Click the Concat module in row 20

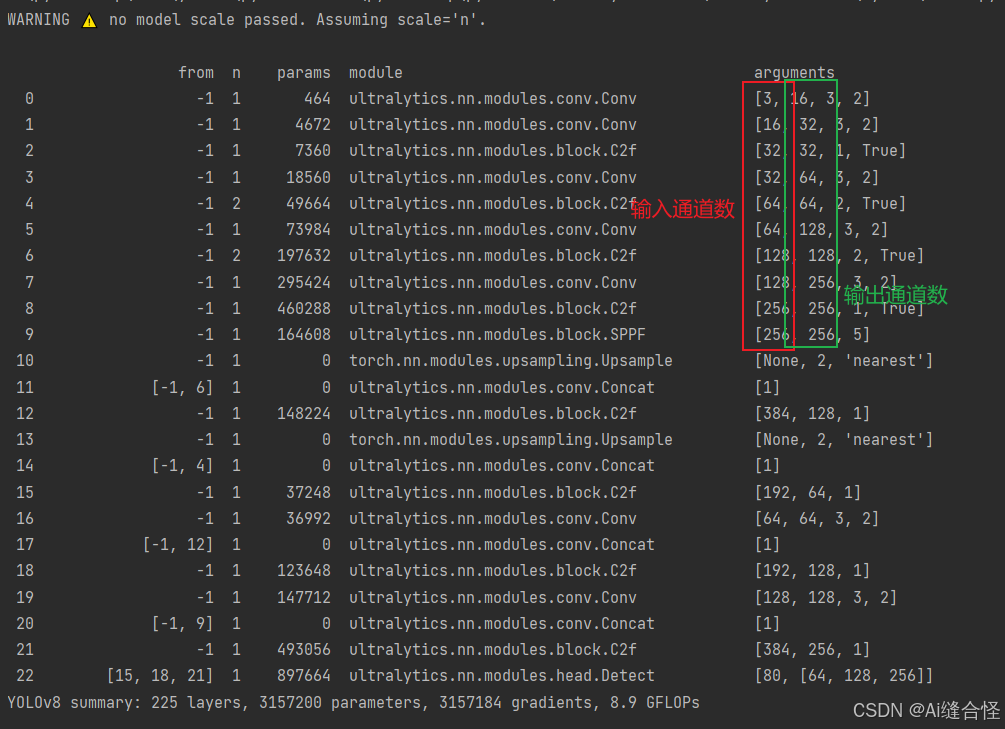pyautogui.click(x=502, y=623)
